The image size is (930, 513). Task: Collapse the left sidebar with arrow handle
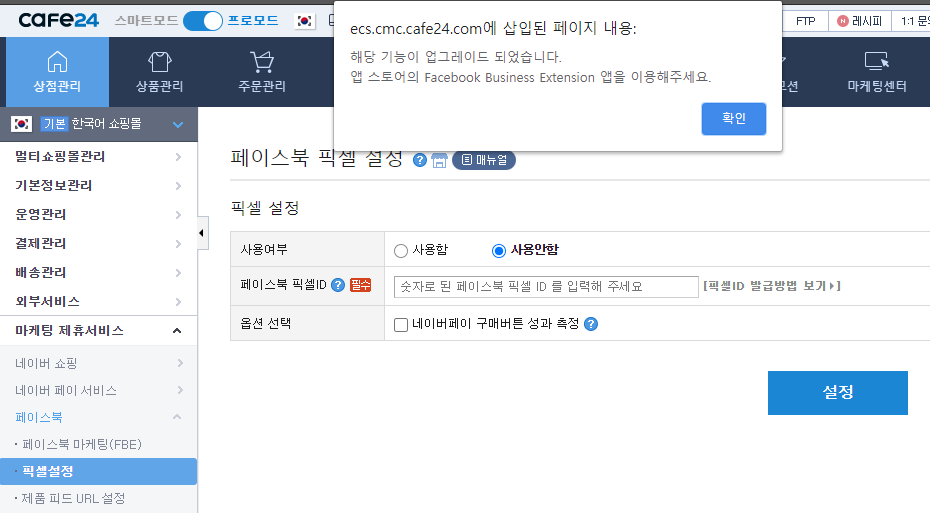[202, 233]
